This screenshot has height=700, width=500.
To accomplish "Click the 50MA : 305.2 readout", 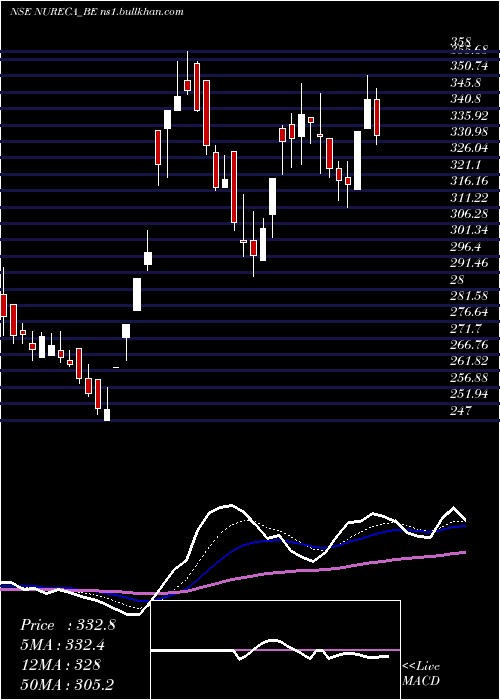I will (68, 685).
